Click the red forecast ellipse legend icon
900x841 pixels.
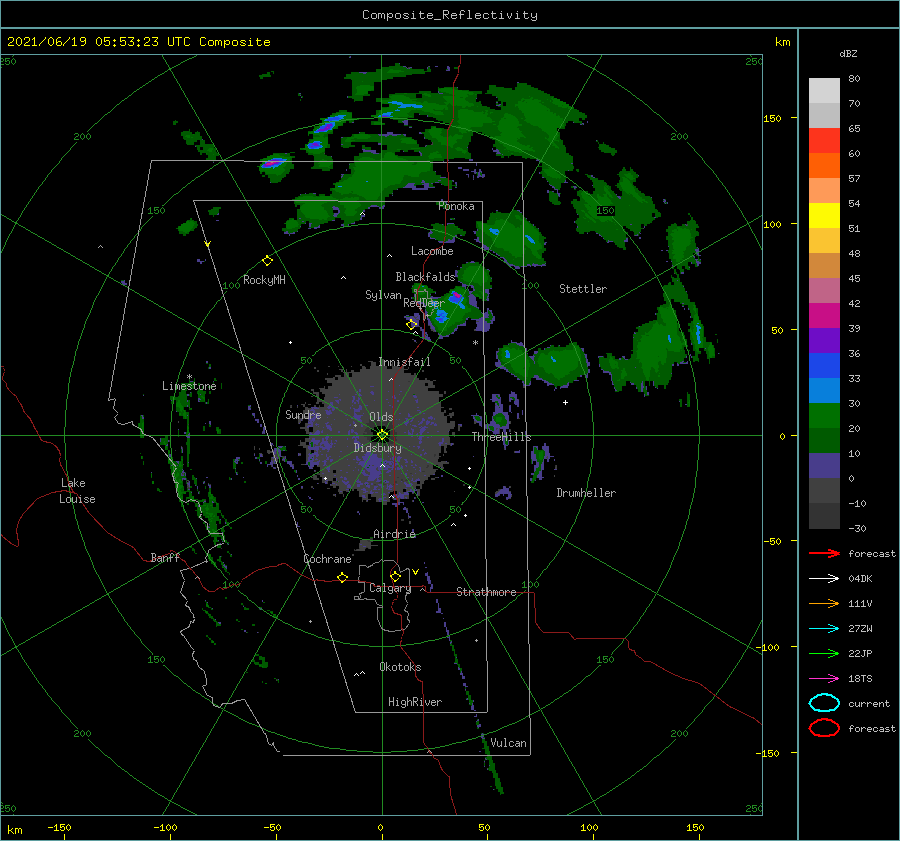coord(824,728)
